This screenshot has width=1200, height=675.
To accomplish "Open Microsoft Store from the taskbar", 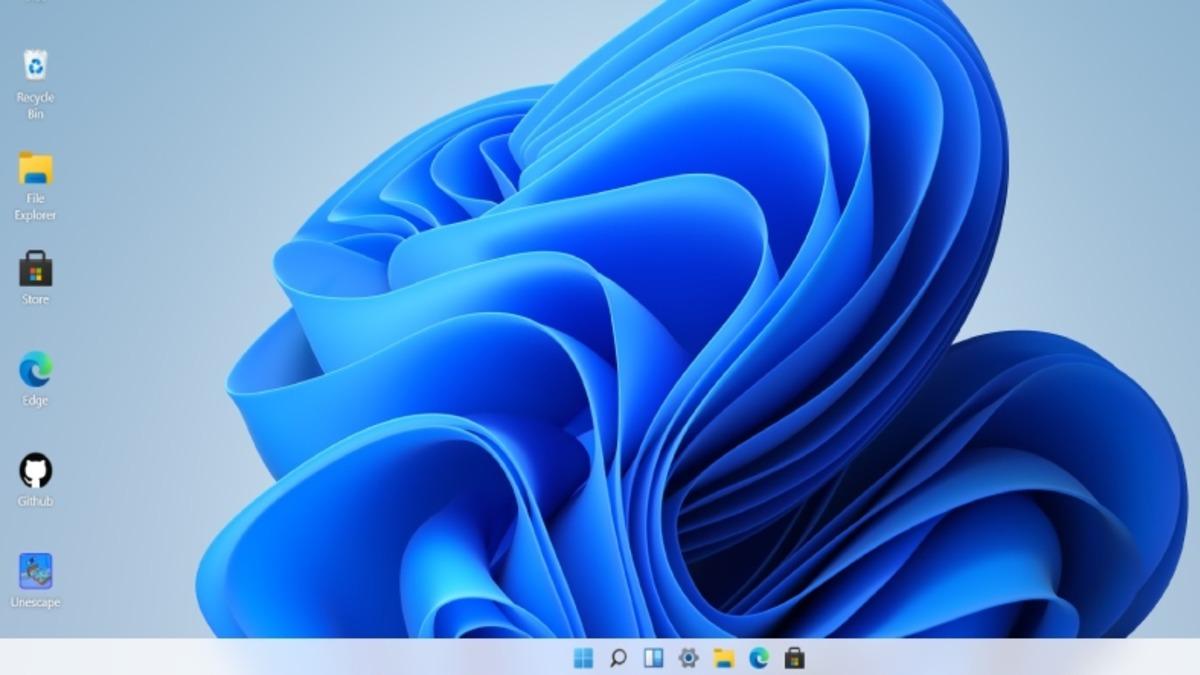I will (x=794, y=659).
